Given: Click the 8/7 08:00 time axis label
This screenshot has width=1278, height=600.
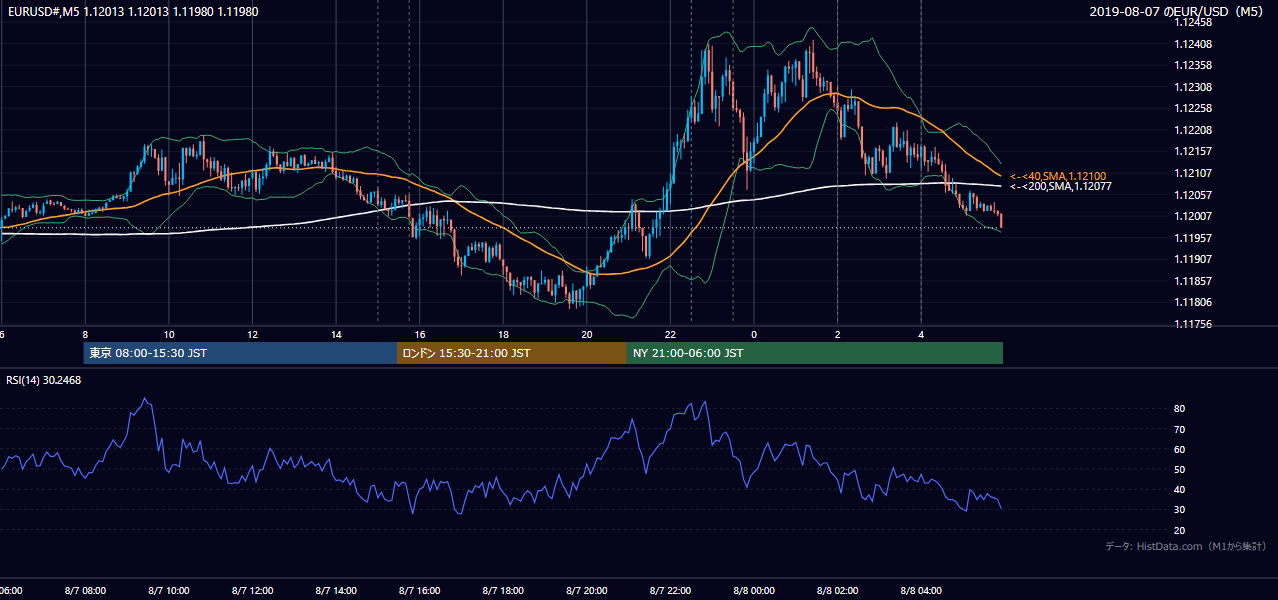Looking at the screenshot, I should click(85, 590).
